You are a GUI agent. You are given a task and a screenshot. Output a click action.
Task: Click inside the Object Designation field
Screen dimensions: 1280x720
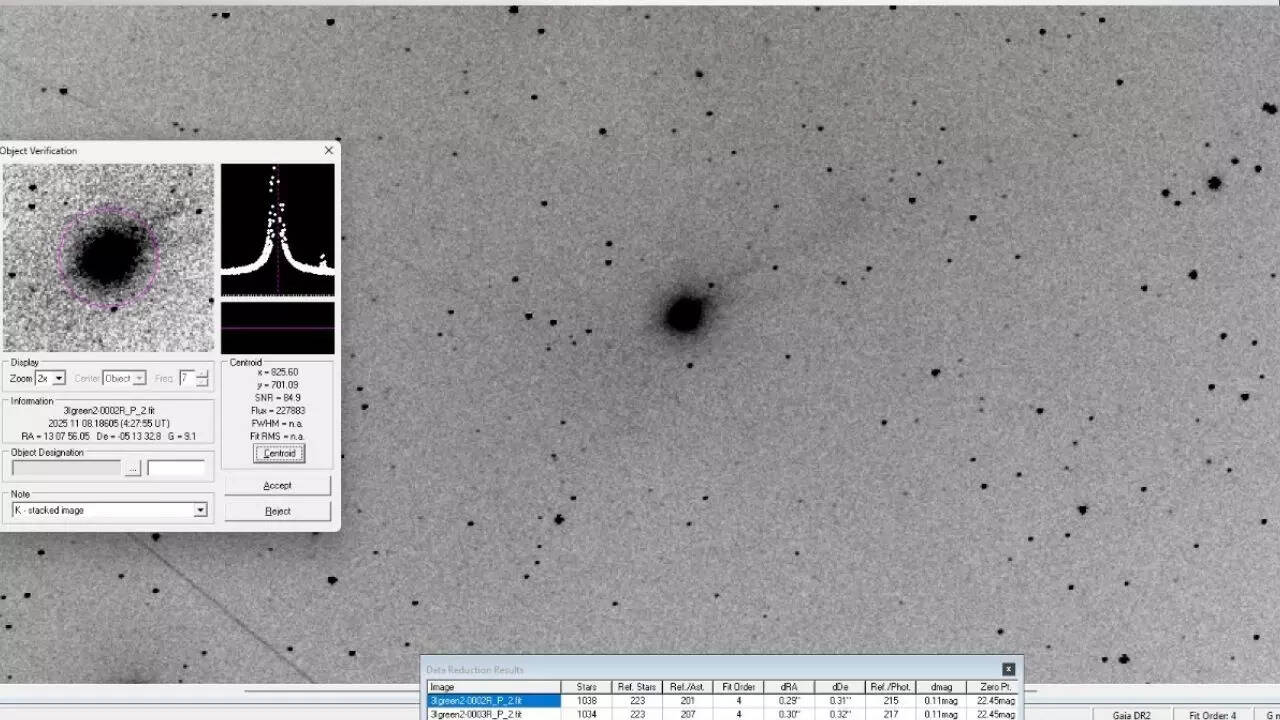(65, 467)
